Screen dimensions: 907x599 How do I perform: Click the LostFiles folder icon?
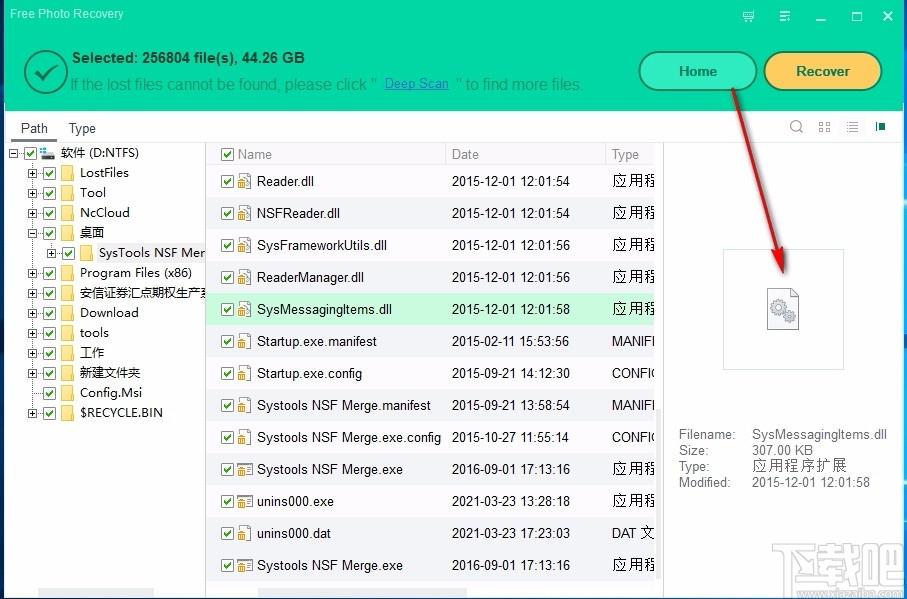pyautogui.click(x=68, y=173)
